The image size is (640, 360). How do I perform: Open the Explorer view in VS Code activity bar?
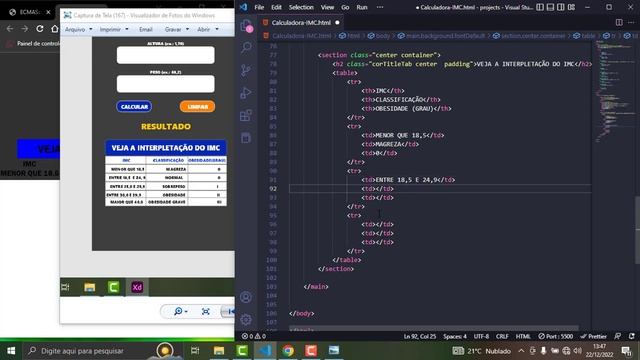[246, 26]
